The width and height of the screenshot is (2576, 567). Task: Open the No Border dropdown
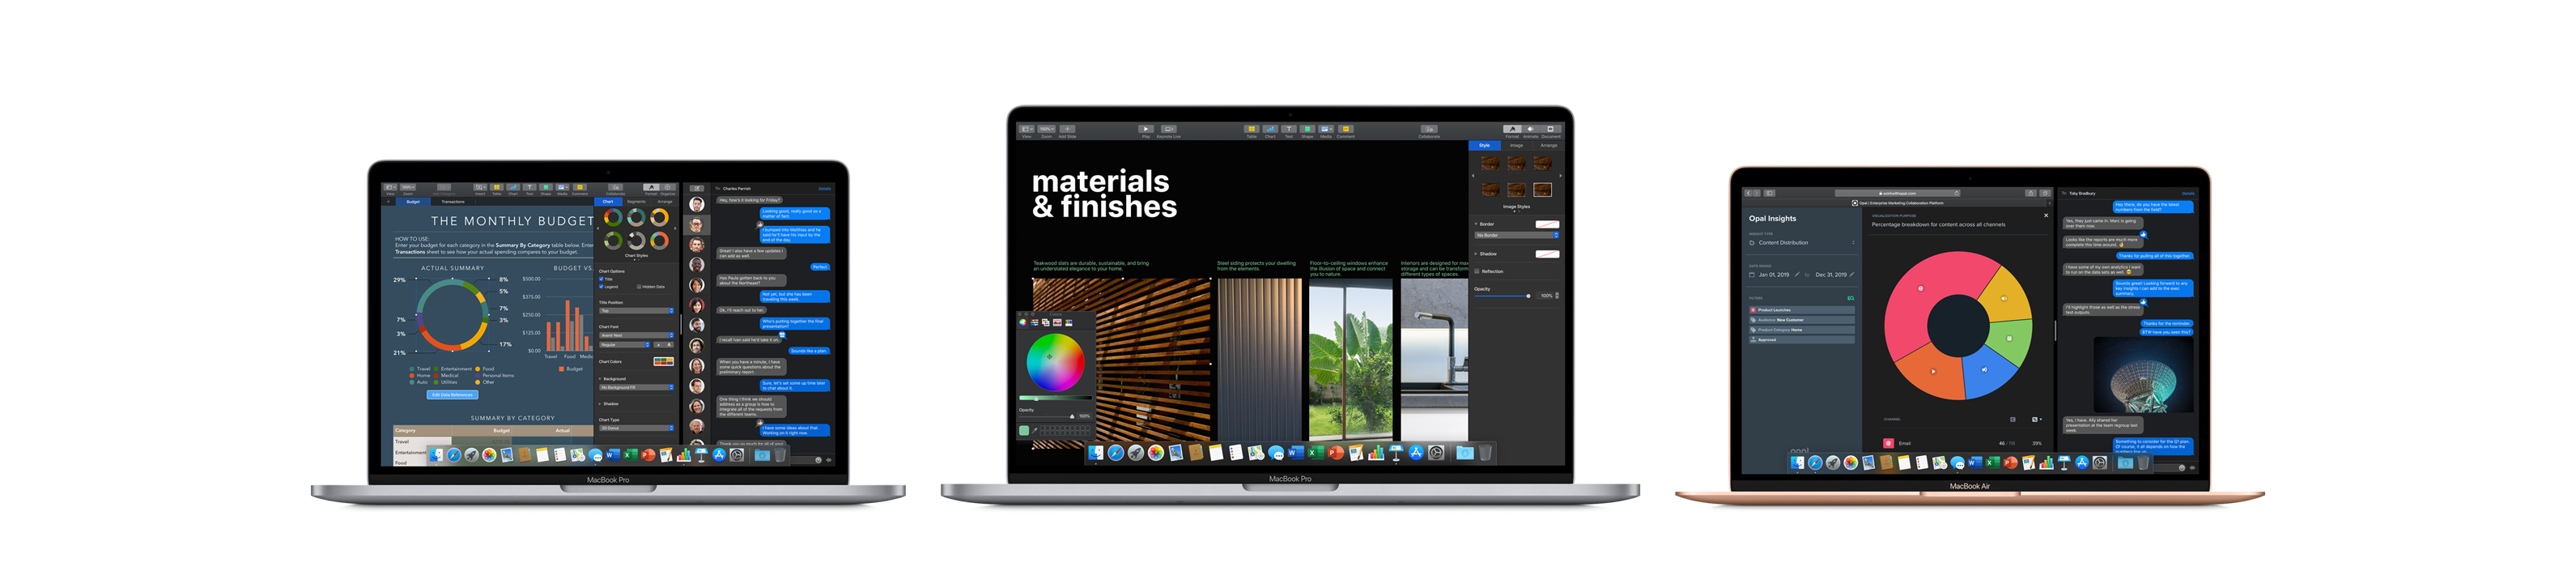click(x=1516, y=235)
